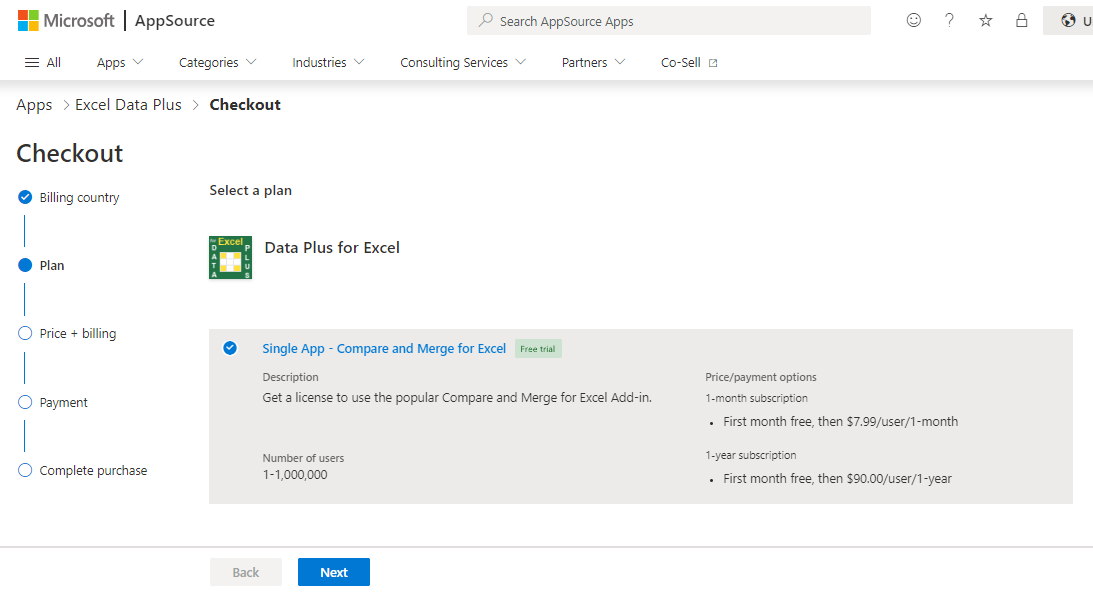Open the Co-Sell external link
This screenshot has height=592, width=1093.
pyautogui.click(x=689, y=62)
